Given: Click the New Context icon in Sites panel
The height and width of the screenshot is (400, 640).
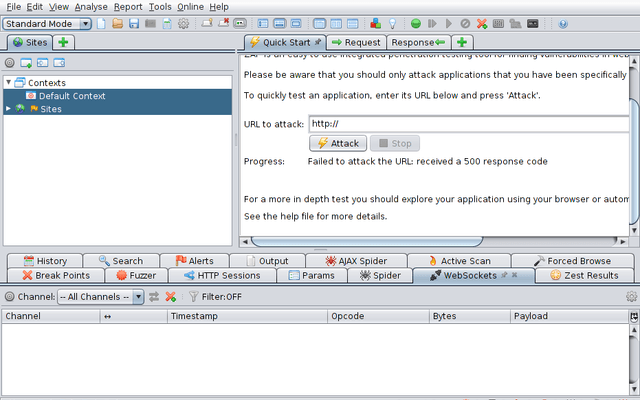Looking at the screenshot, I should (x=26, y=63).
